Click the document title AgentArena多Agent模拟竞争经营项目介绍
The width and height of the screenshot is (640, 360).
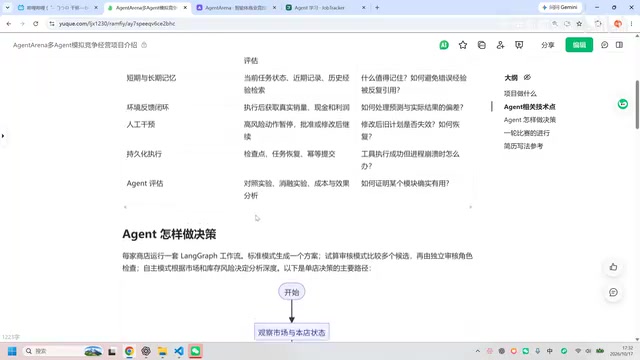pos(75,45)
